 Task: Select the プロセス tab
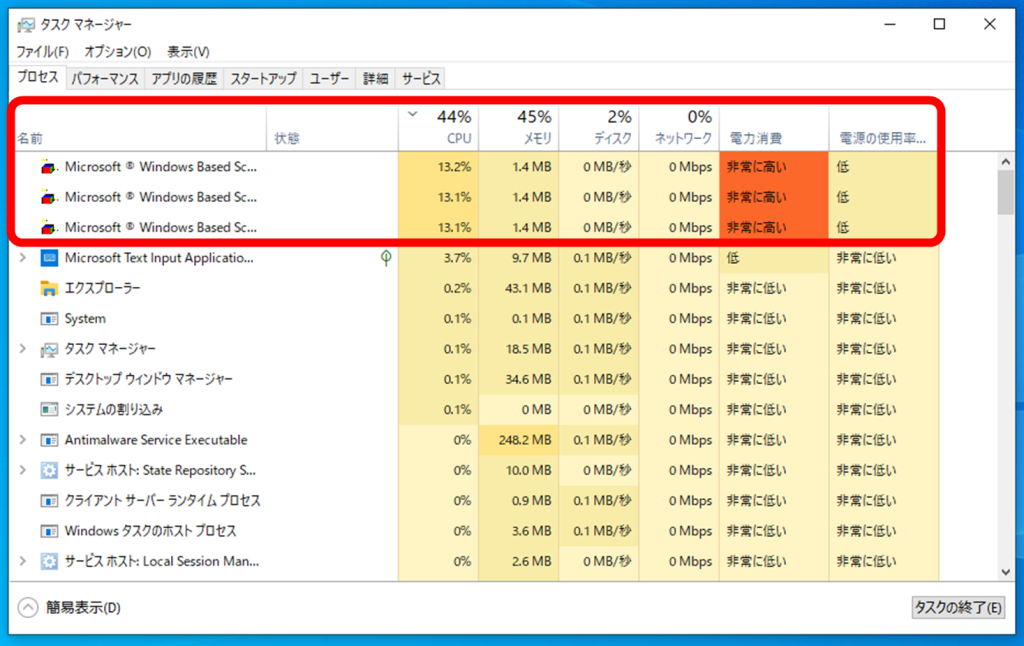point(38,77)
